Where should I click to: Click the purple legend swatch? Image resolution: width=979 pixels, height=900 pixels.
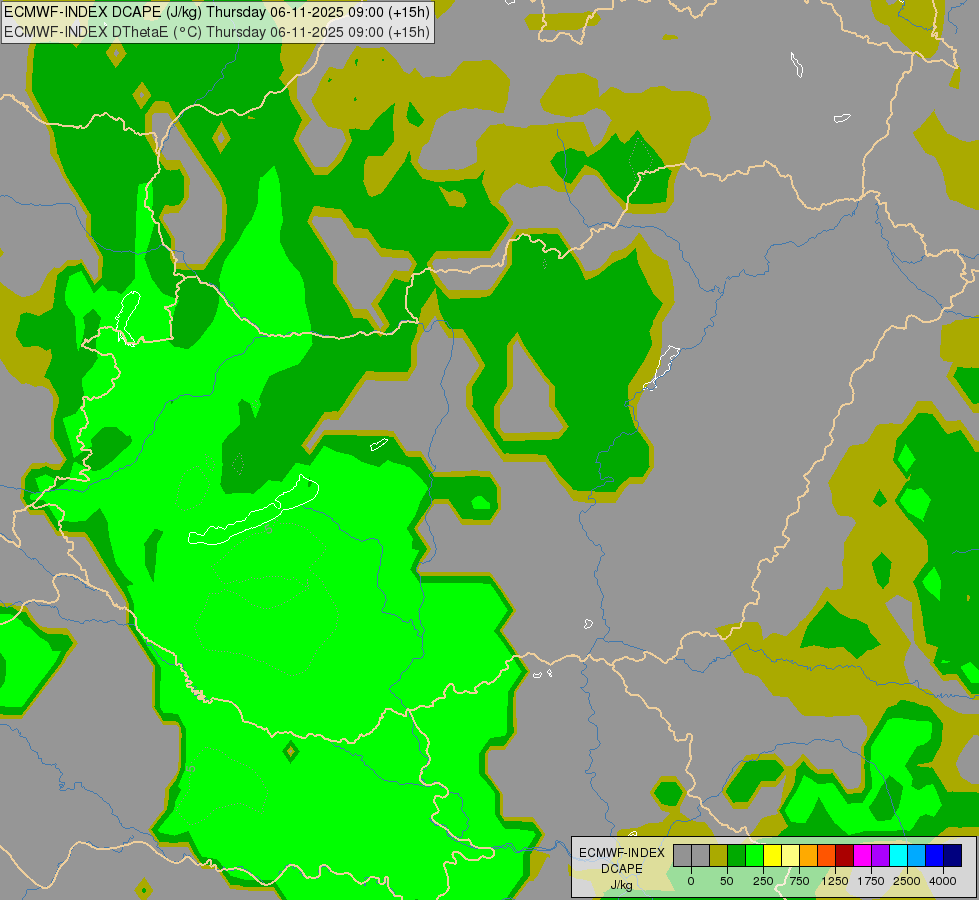click(880, 855)
